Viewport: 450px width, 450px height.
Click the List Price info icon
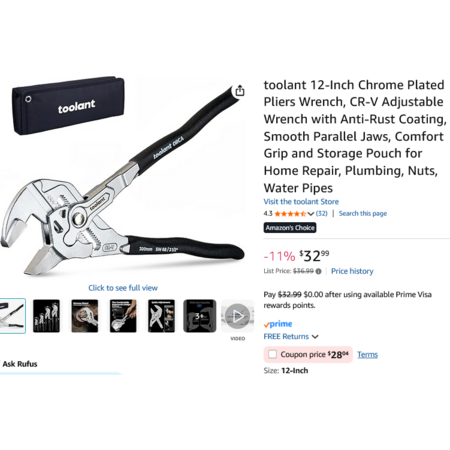point(318,271)
